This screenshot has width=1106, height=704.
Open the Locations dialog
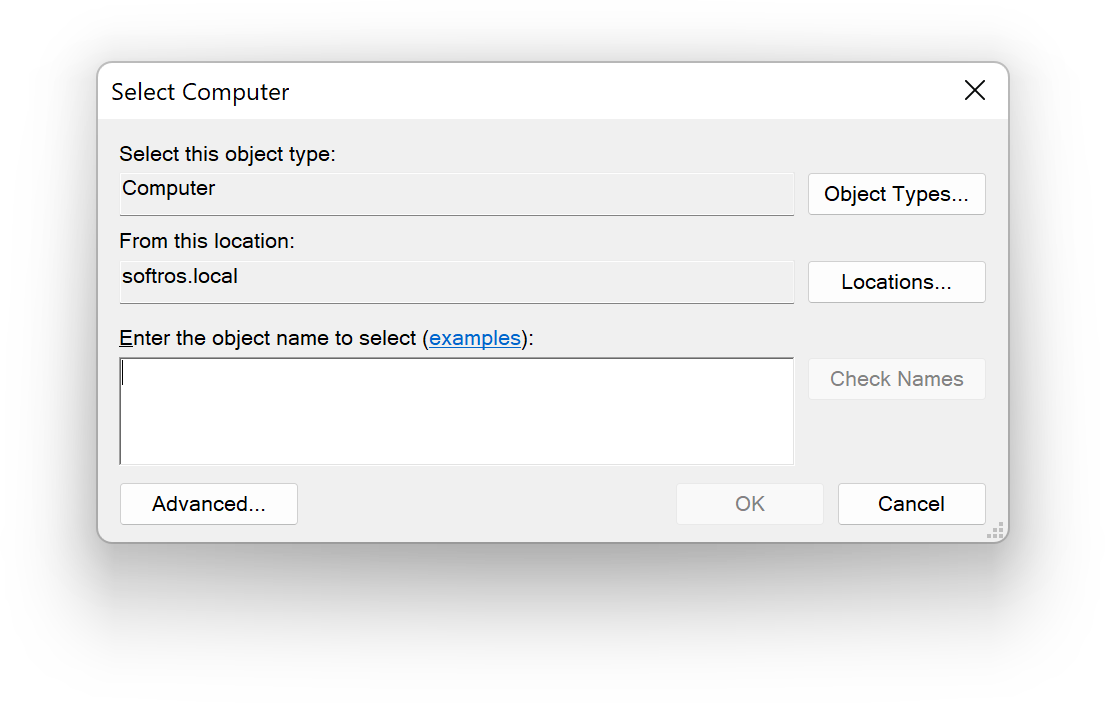point(896,281)
